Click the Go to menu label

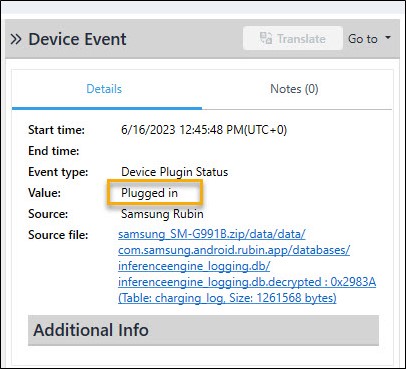tap(363, 39)
